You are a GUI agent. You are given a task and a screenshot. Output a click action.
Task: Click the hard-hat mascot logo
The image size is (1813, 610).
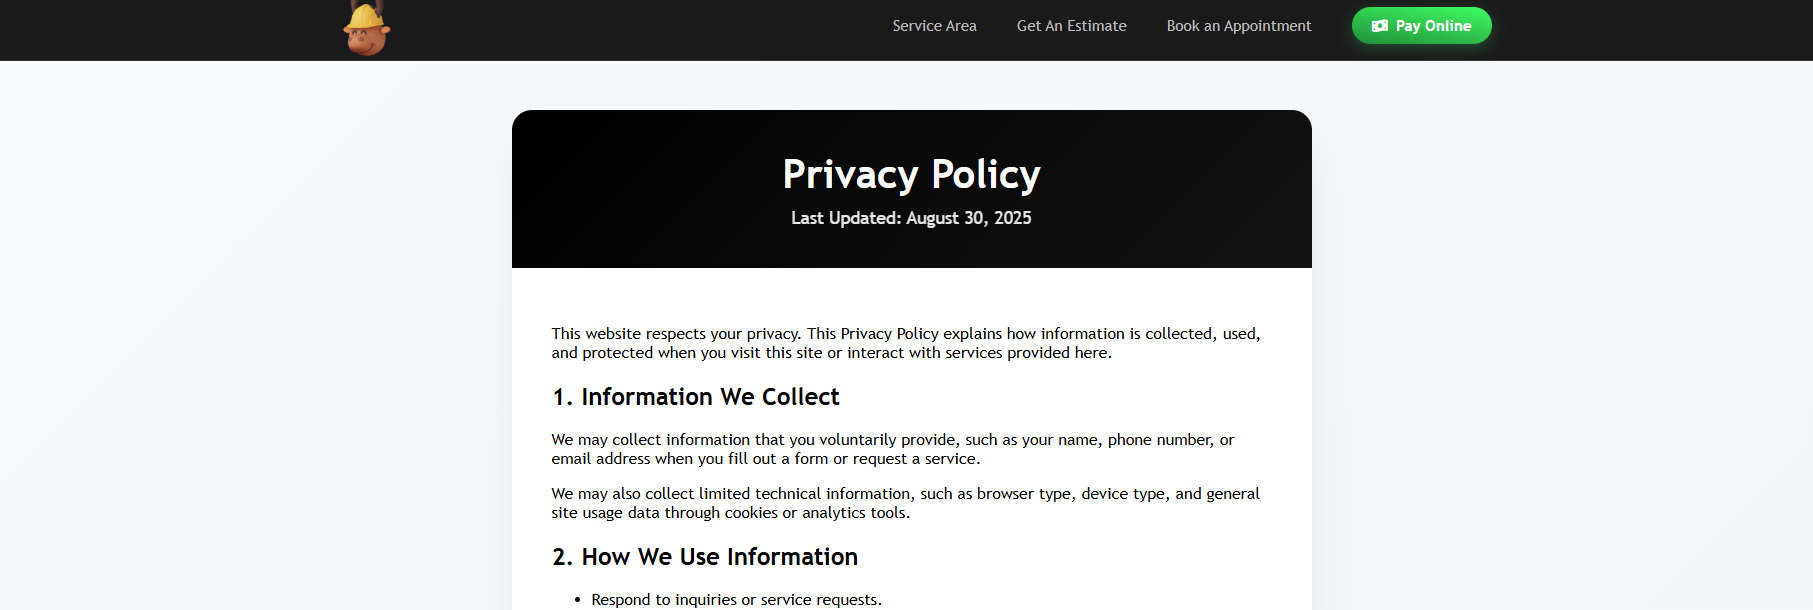pyautogui.click(x=367, y=28)
